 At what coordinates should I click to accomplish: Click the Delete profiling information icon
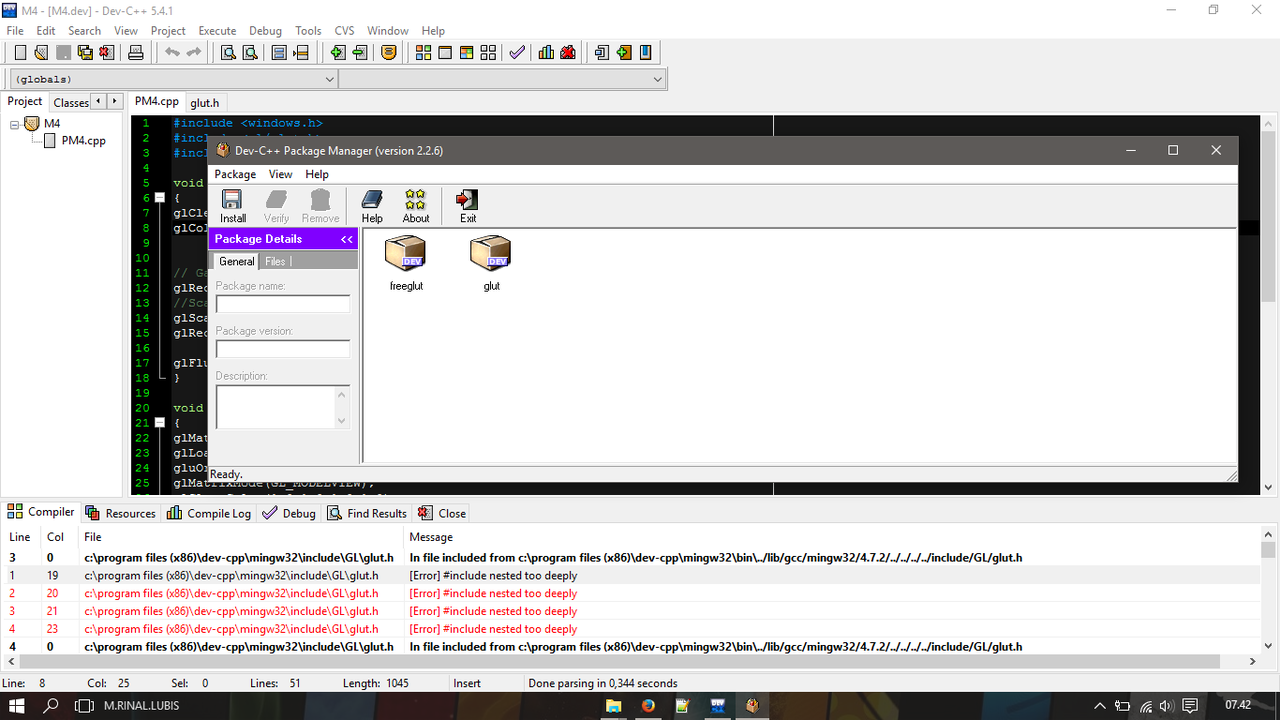[x=568, y=53]
